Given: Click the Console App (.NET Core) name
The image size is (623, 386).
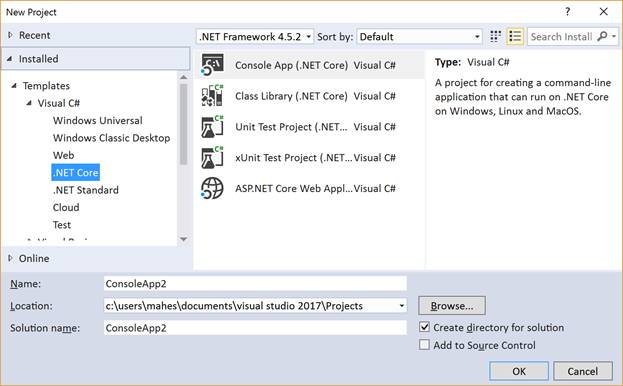Looking at the screenshot, I should point(291,65).
